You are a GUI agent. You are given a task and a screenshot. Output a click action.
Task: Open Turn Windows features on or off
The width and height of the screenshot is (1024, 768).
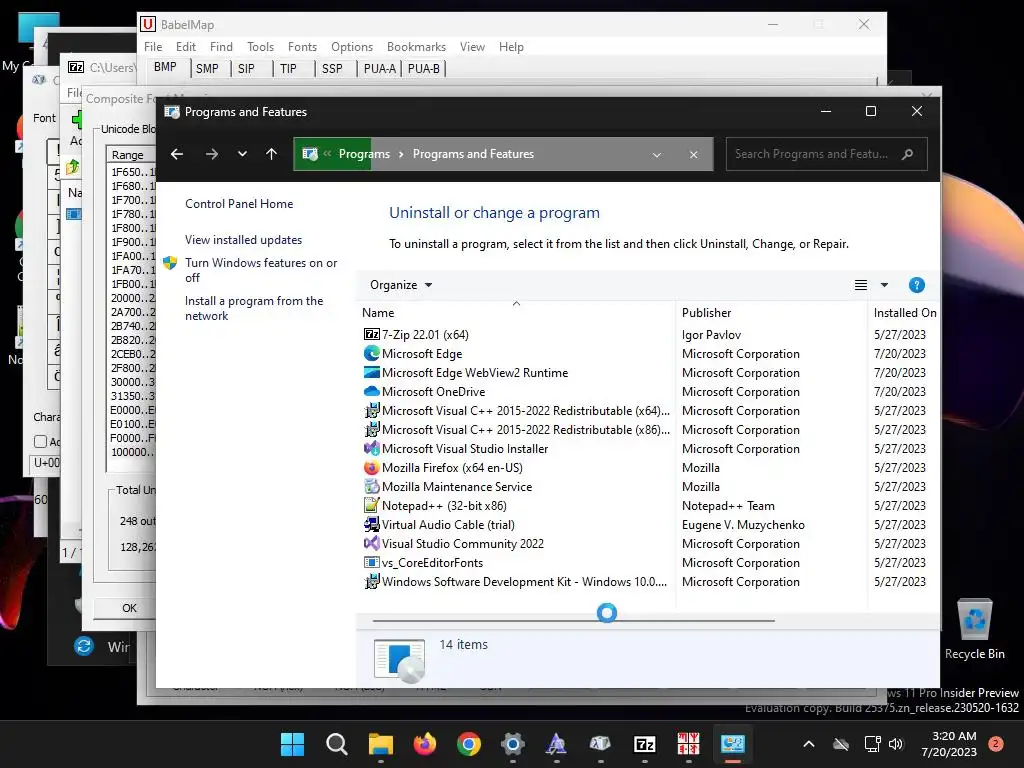point(261,270)
